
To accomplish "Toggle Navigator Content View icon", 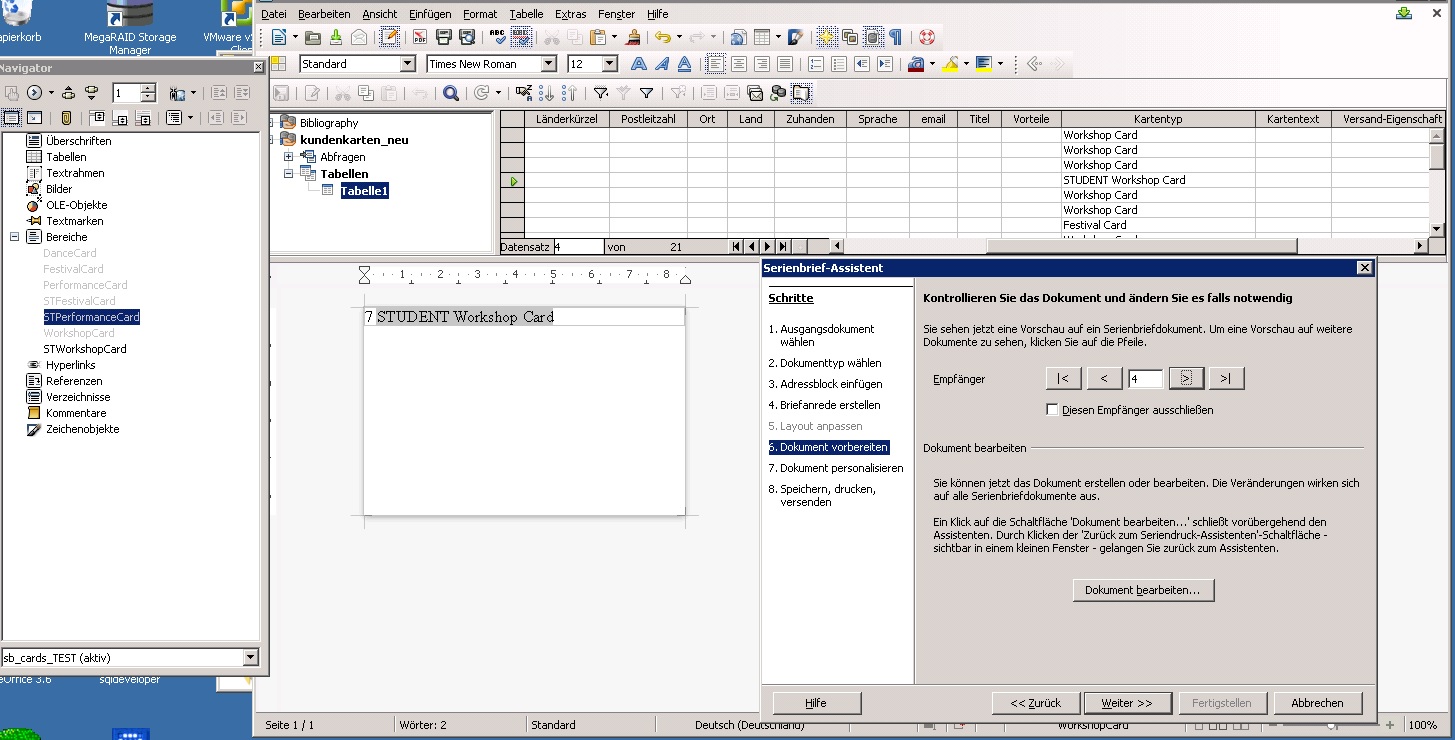I will click(x=34, y=117).
